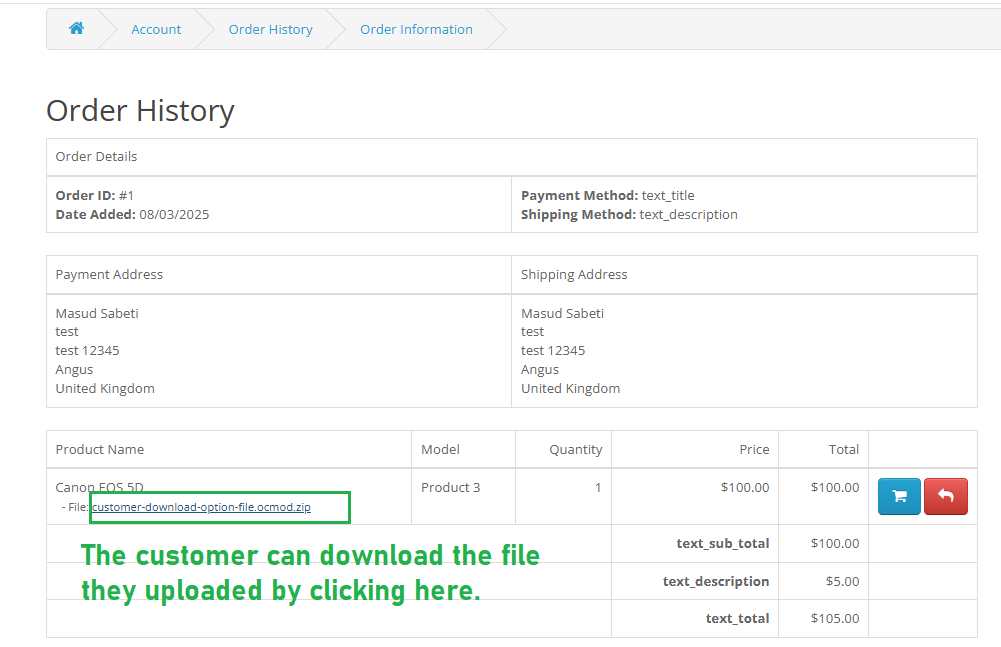1001x647 pixels.
Task: Click the Payment Address column header
Action: click(x=109, y=274)
